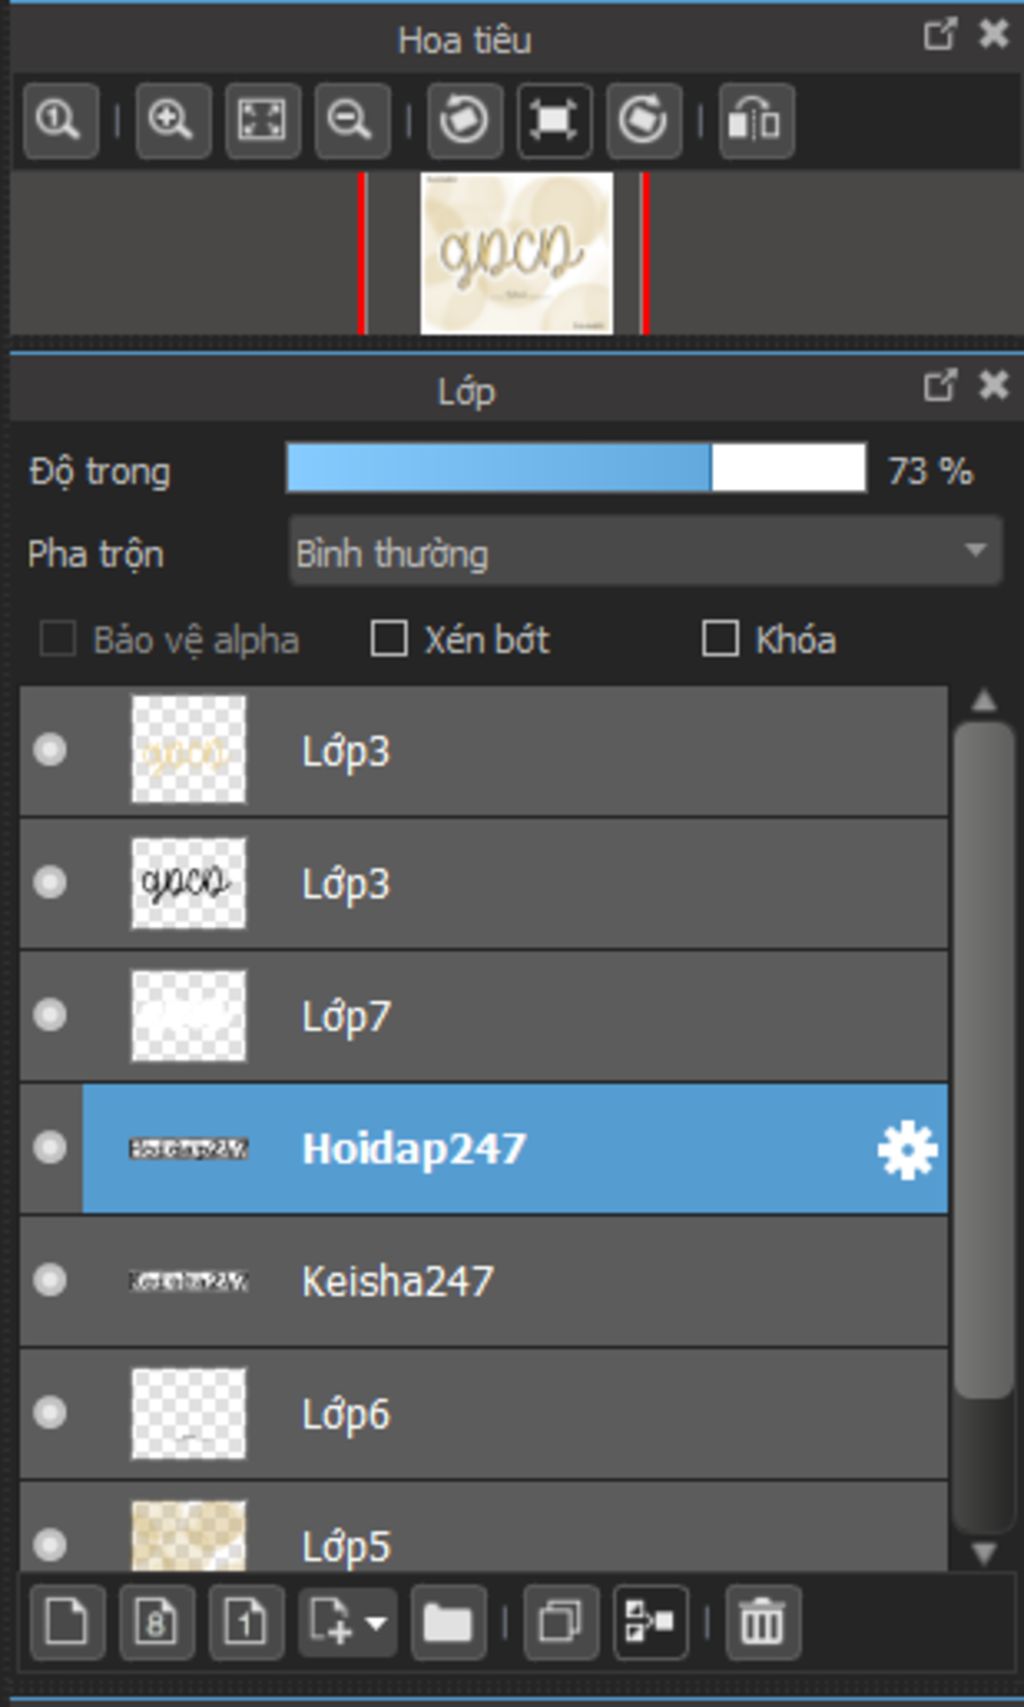Toggle visibility of Keisha247 layer
Image resolution: width=1024 pixels, height=1707 pixels.
point(50,1280)
